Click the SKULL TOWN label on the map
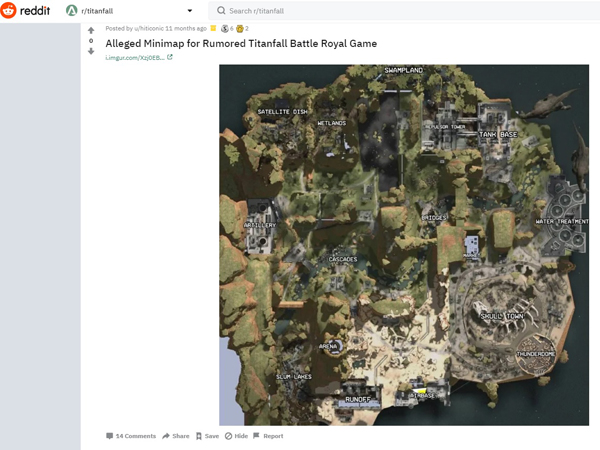This screenshot has height=450, width=600. 502,316
